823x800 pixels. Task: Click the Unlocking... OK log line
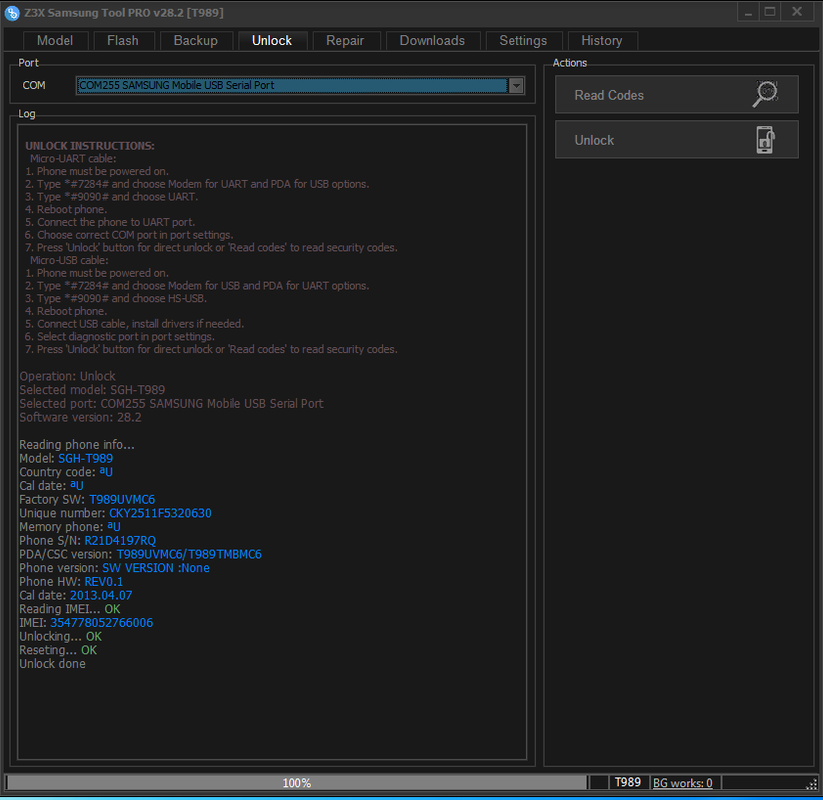point(60,636)
